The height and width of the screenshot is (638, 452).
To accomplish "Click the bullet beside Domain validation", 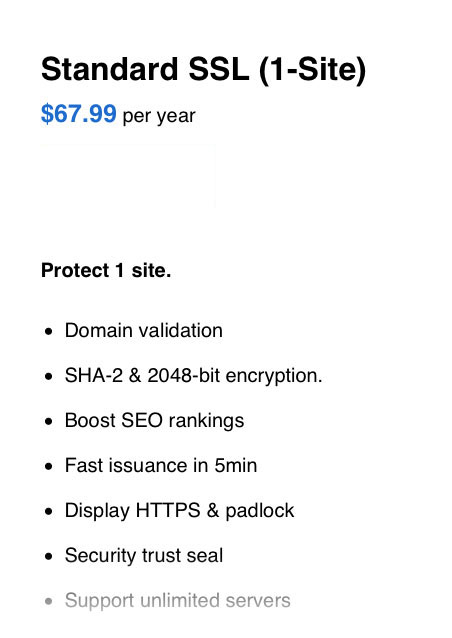I will [x=49, y=331].
